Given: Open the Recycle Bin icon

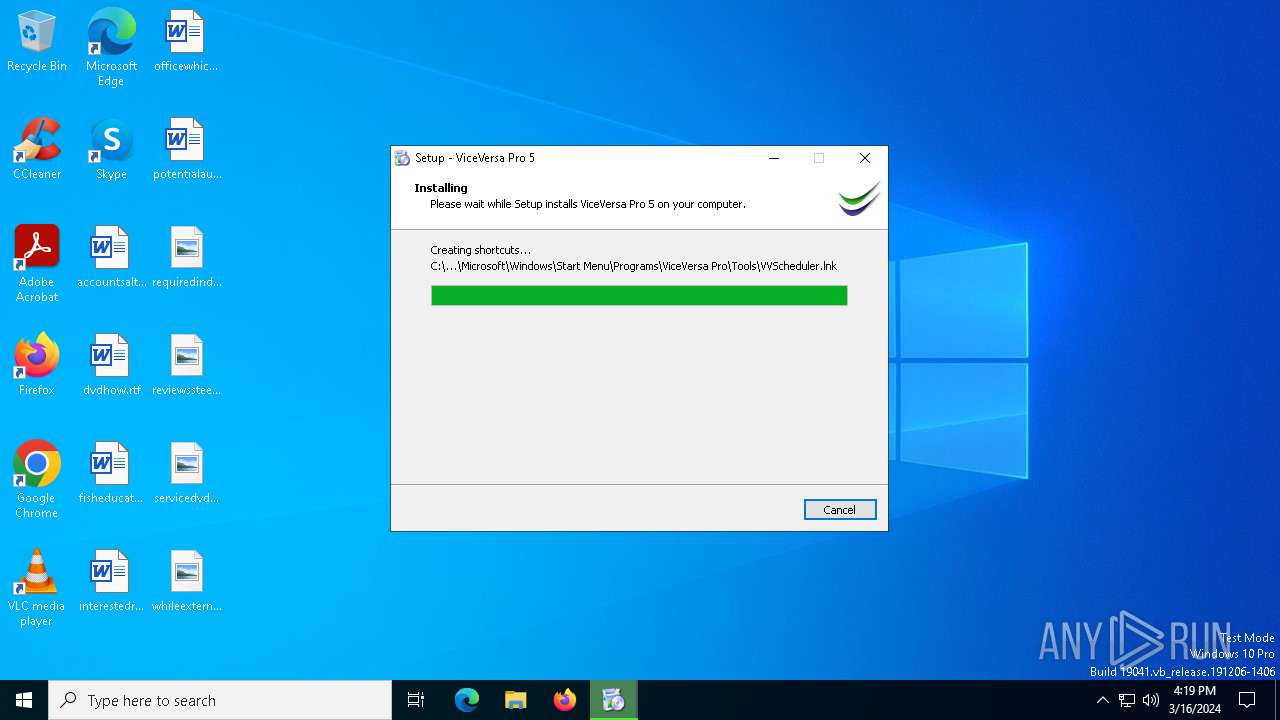Looking at the screenshot, I should [x=37, y=42].
